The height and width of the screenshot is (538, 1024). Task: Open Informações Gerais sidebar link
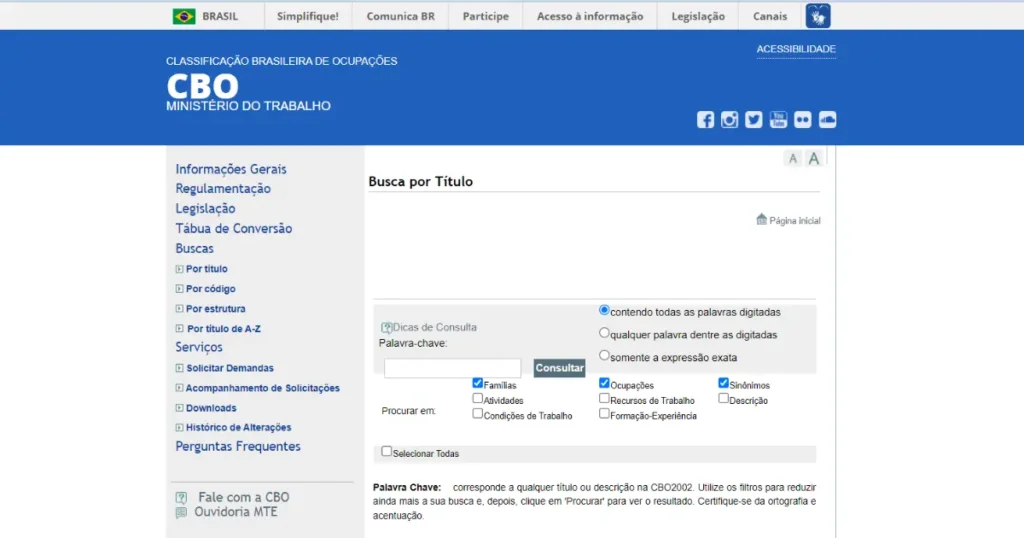231,169
